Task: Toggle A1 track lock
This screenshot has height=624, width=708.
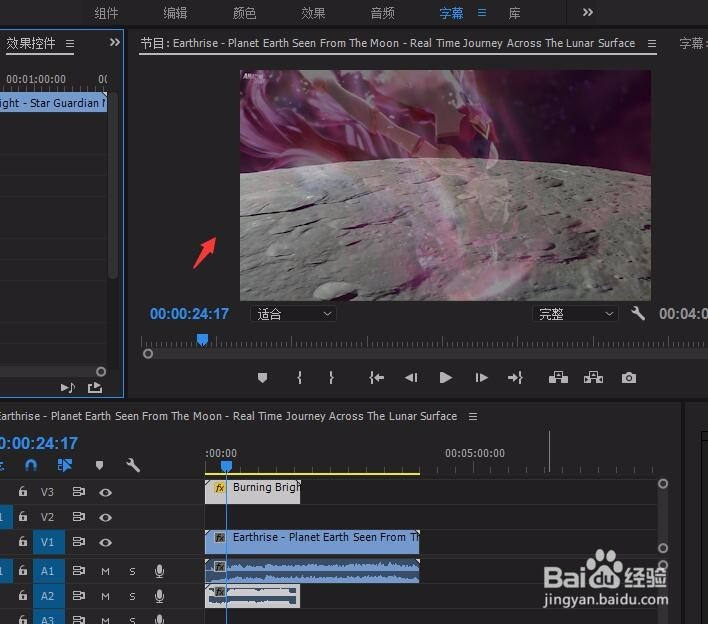Action: coord(23,570)
